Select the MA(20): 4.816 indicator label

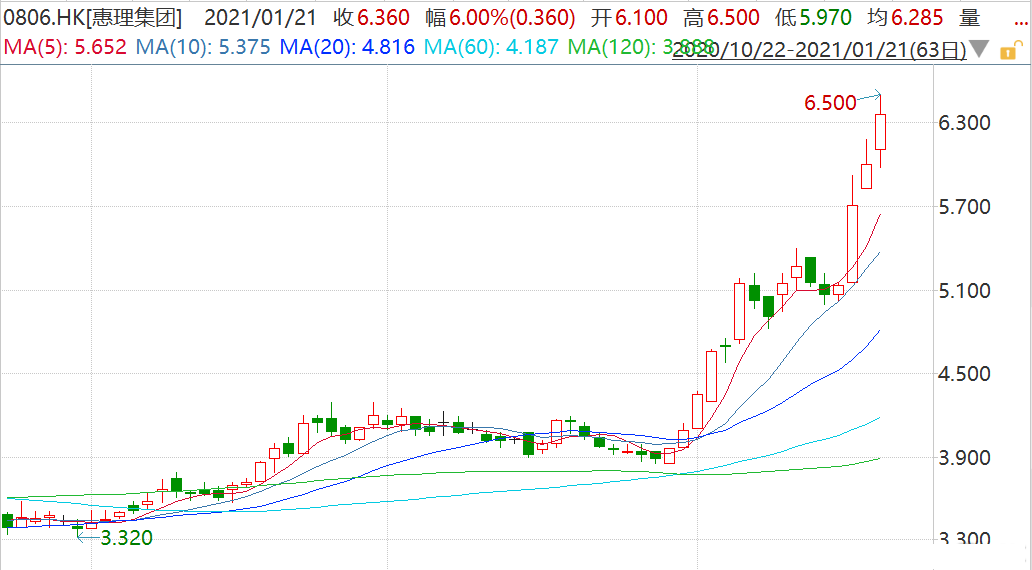(348, 47)
